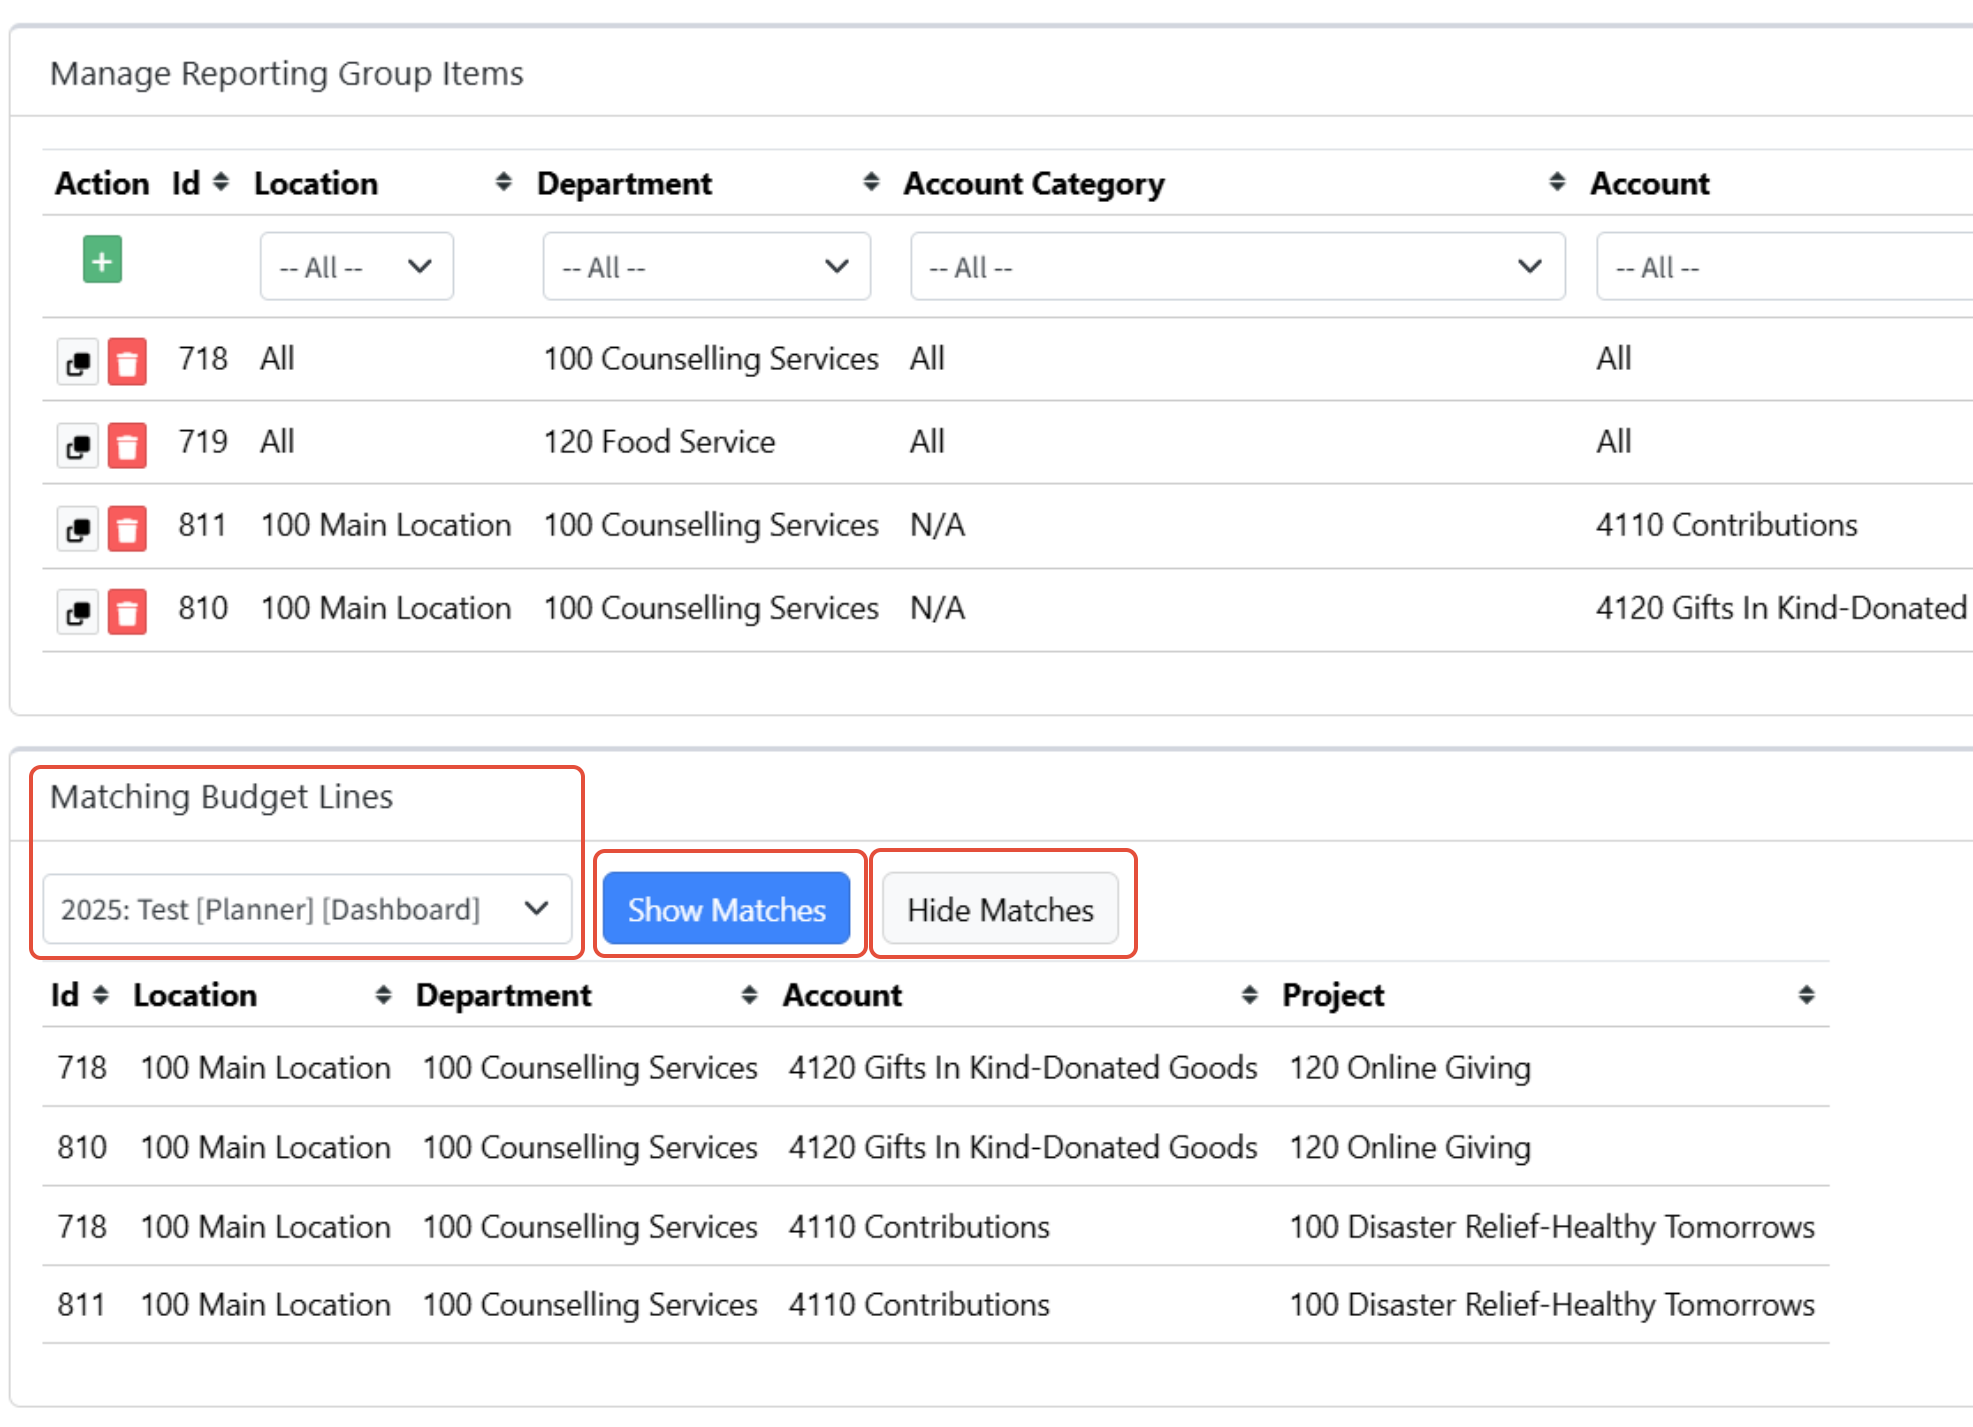Open the Location filter dropdown
This screenshot has height=1427, width=1973.
pos(356,267)
